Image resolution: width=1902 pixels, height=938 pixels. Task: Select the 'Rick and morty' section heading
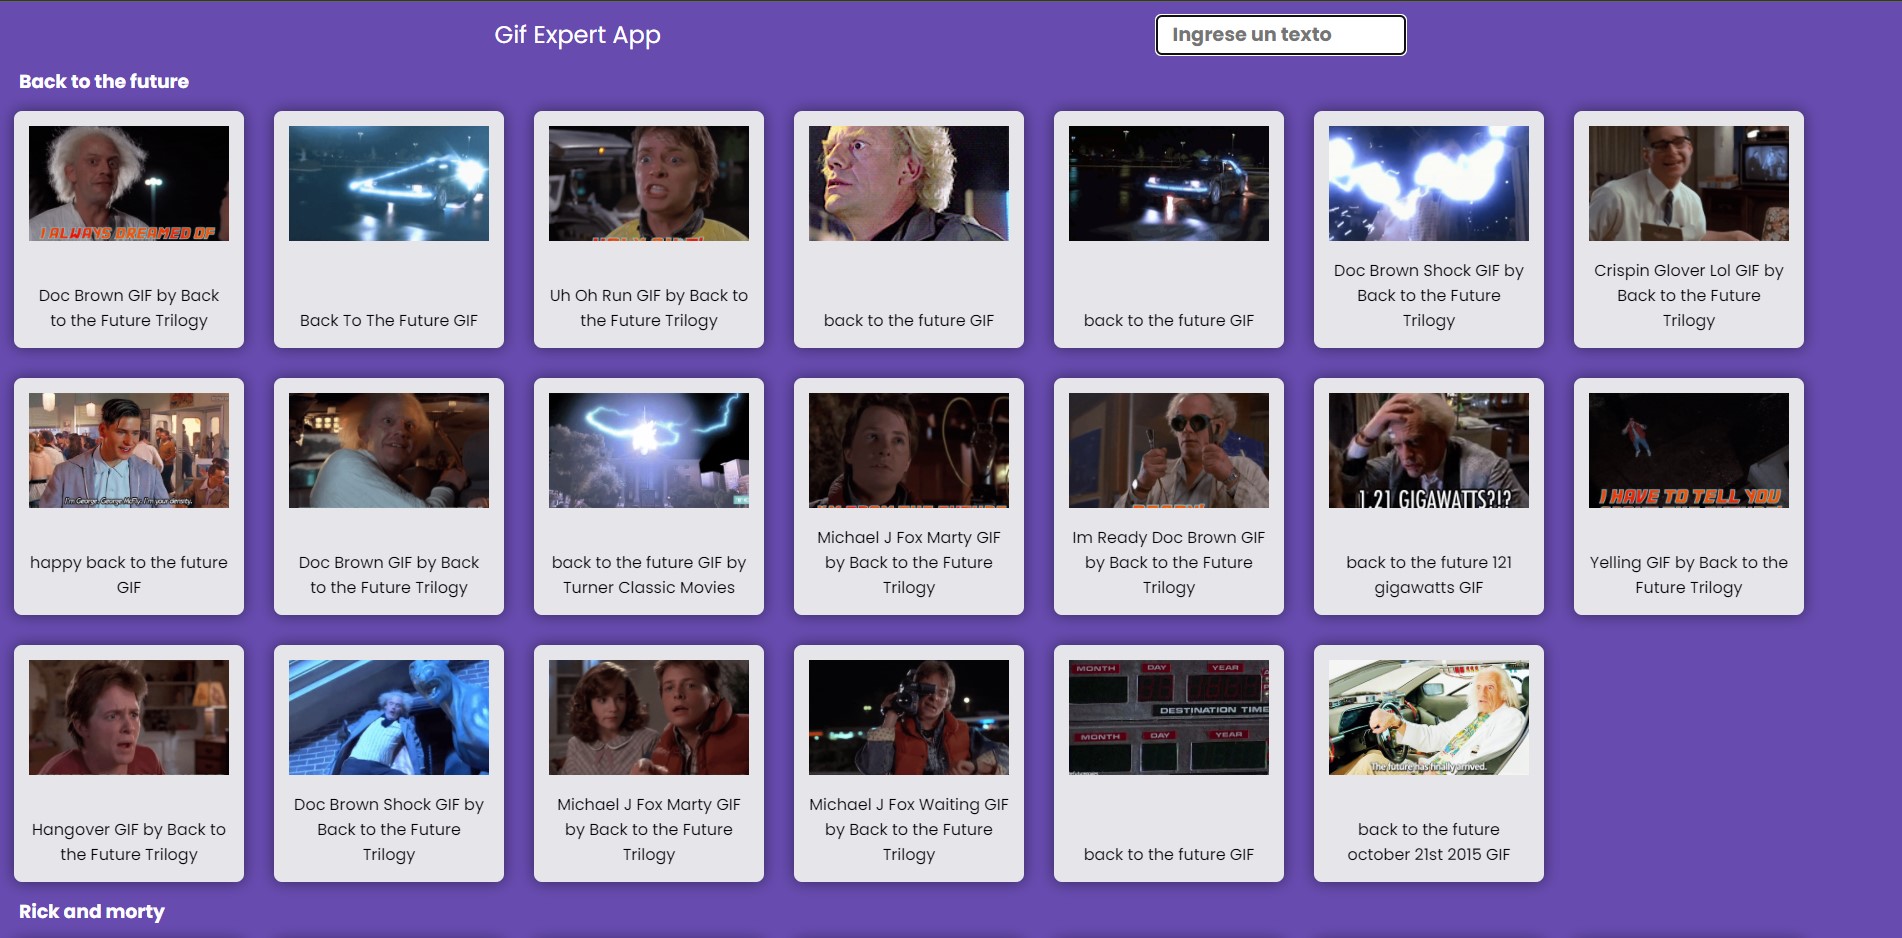[x=92, y=911]
